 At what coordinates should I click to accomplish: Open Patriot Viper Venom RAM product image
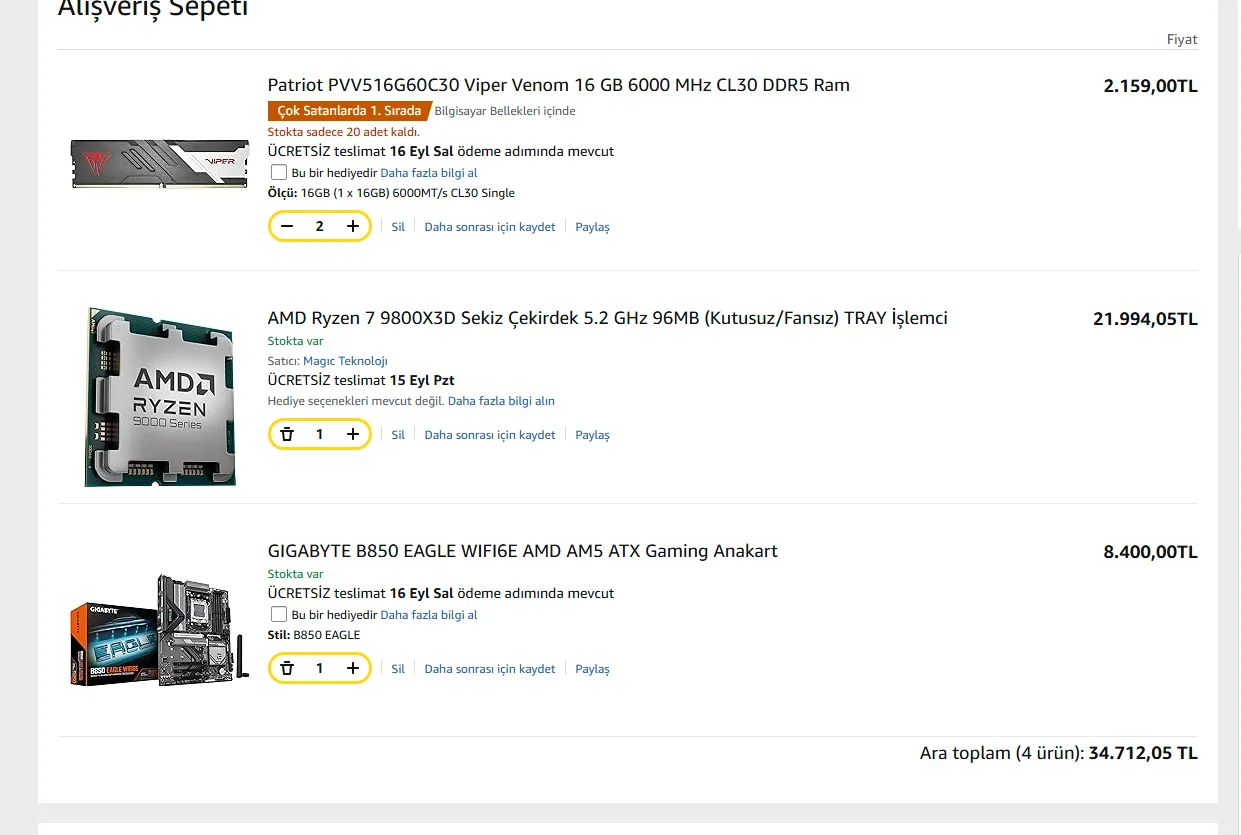(x=160, y=162)
